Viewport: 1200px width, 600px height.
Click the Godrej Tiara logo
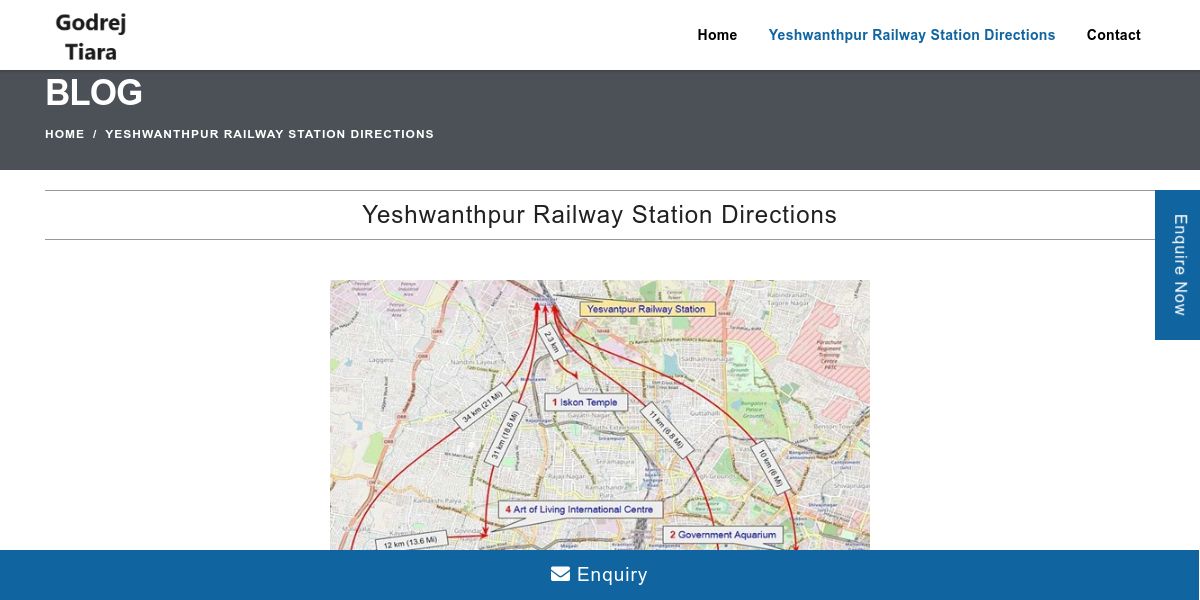[x=91, y=37]
